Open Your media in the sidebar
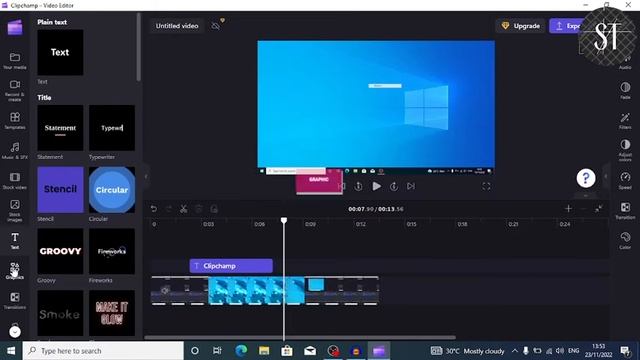 tap(15, 60)
